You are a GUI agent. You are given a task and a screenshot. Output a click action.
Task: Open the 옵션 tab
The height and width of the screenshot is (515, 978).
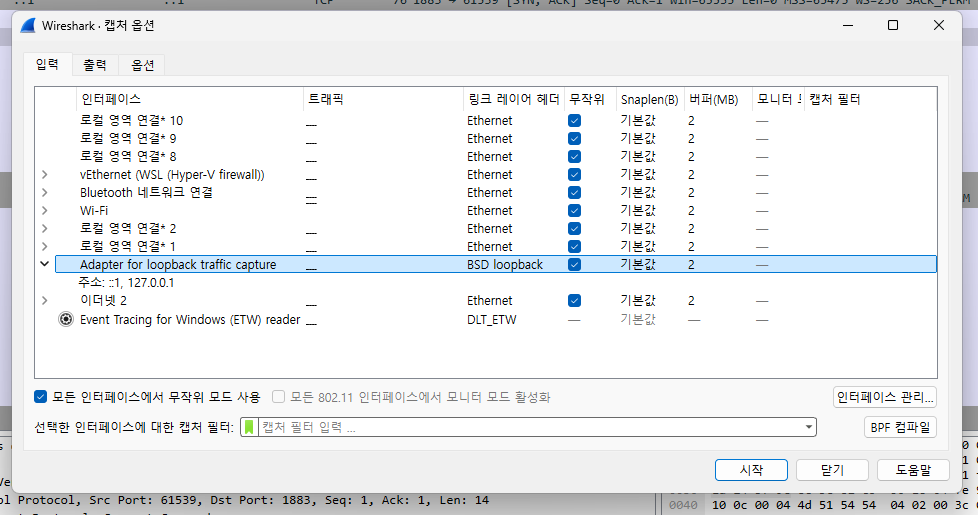click(142, 65)
